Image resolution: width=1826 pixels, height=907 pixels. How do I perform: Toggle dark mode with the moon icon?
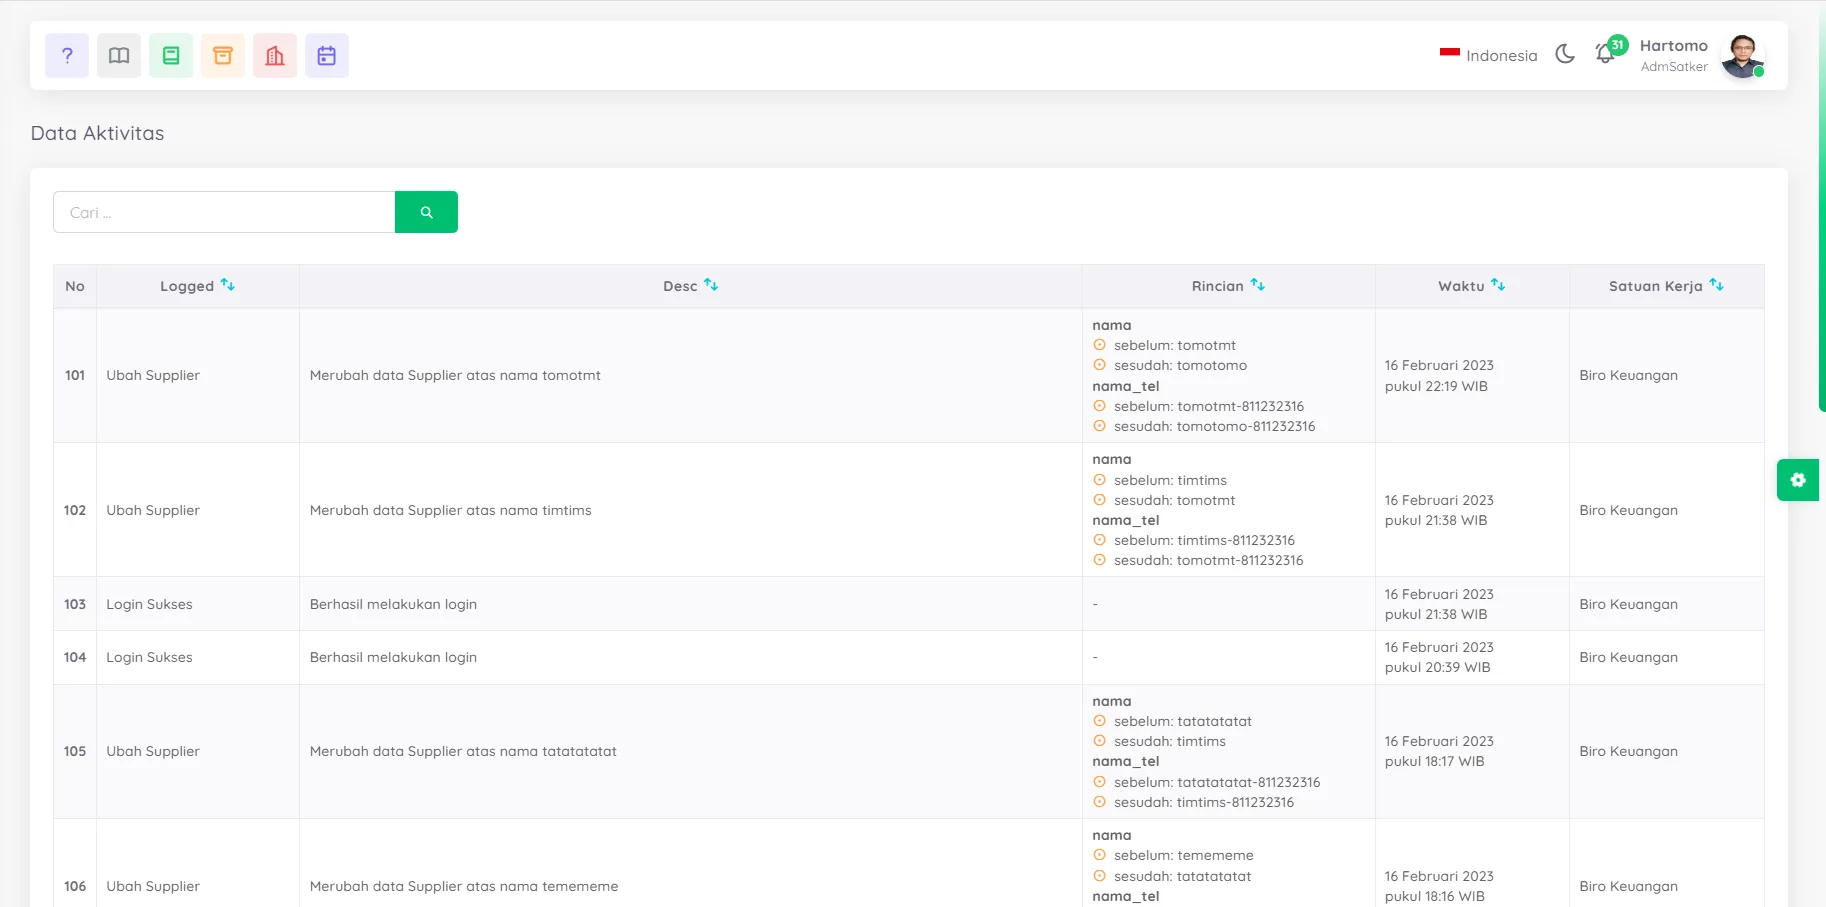[x=1565, y=55]
